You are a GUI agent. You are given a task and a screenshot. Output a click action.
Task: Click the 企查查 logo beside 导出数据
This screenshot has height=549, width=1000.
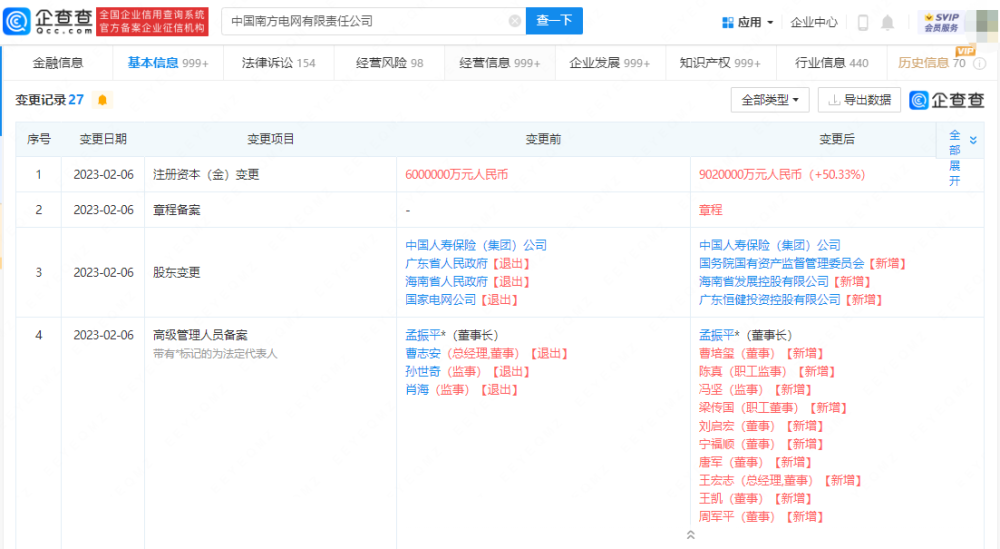946,100
